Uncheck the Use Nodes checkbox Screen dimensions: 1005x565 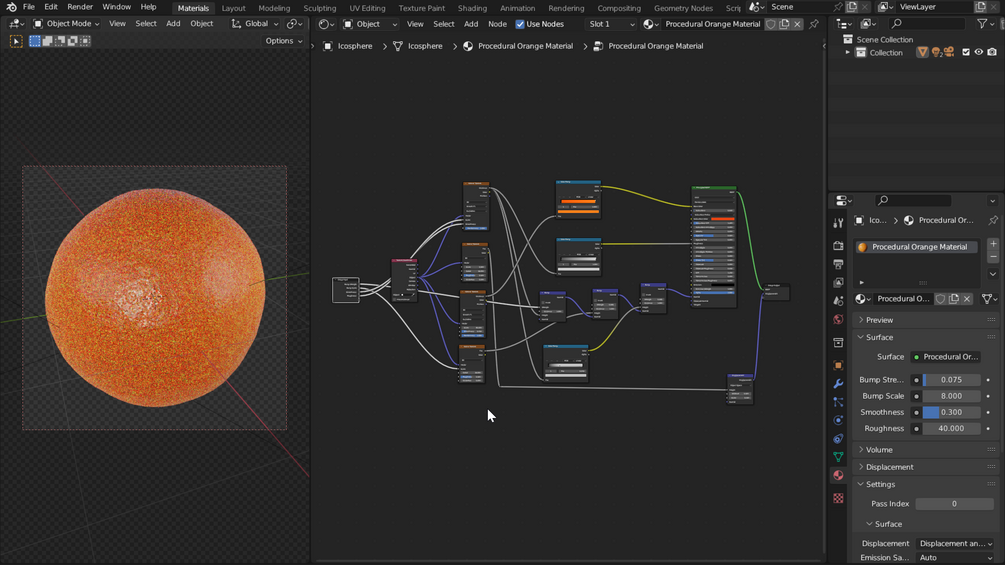click(520, 24)
